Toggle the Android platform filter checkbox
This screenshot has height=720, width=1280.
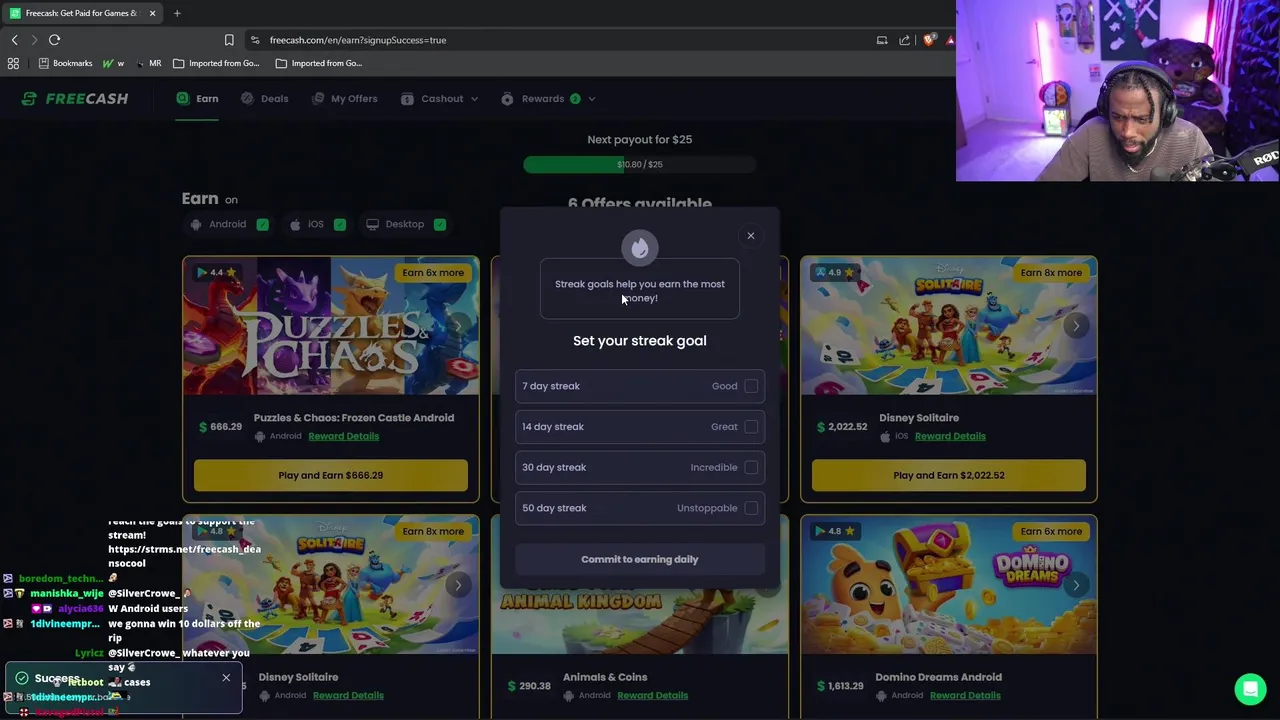click(x=262, y=224)
